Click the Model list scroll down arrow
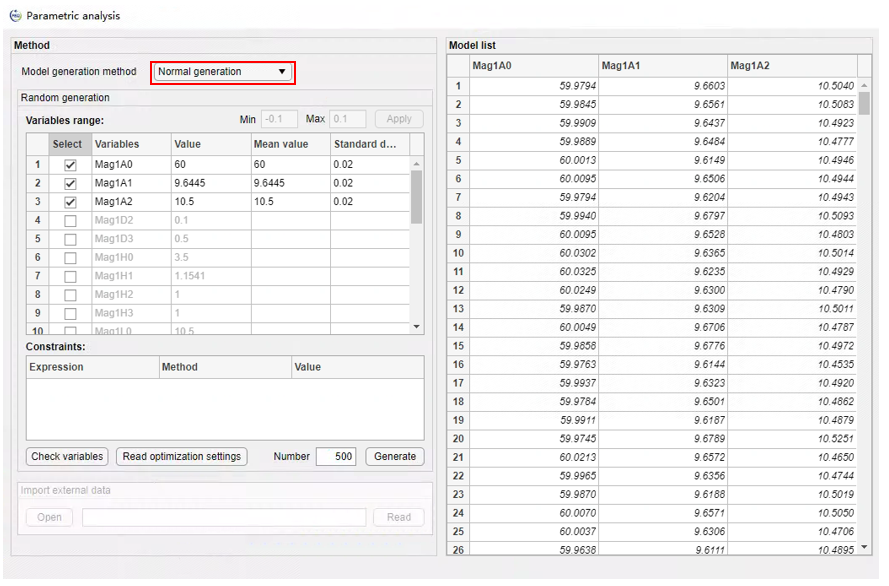The height and width of the screenshot is (586, 889). click(864, 547)
